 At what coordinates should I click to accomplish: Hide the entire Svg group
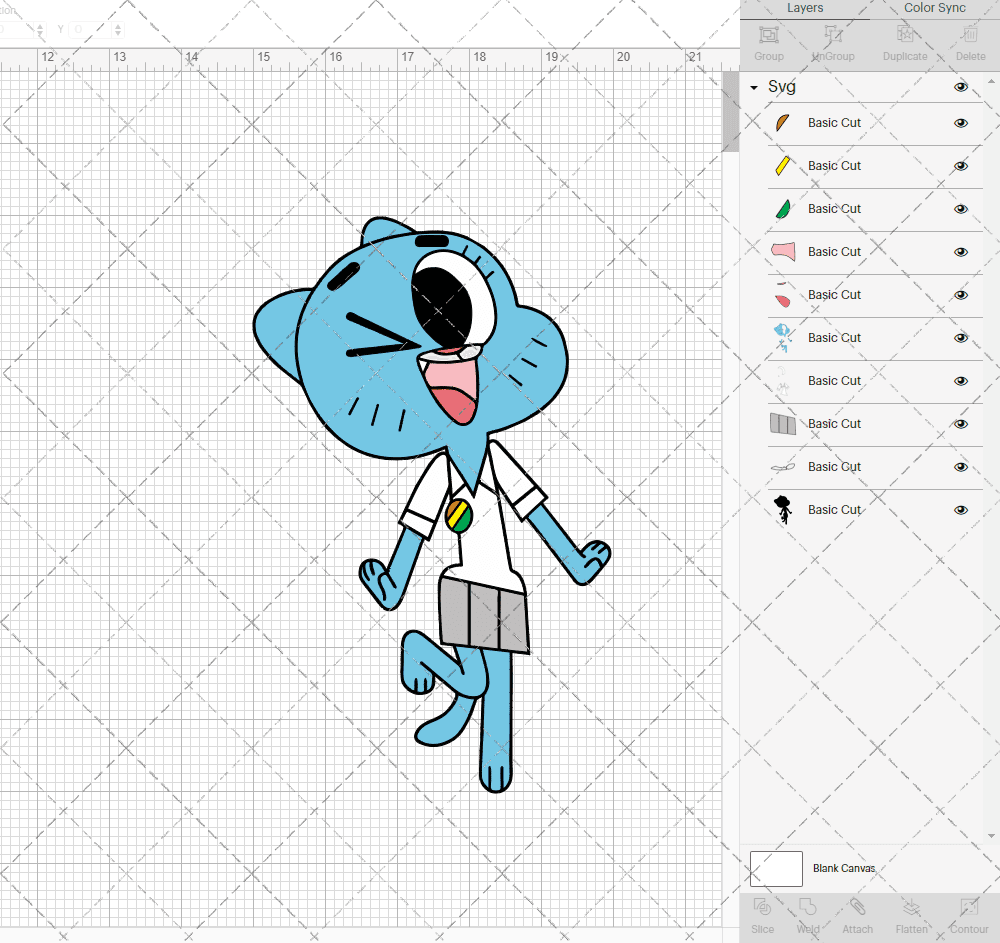point(960,87)
